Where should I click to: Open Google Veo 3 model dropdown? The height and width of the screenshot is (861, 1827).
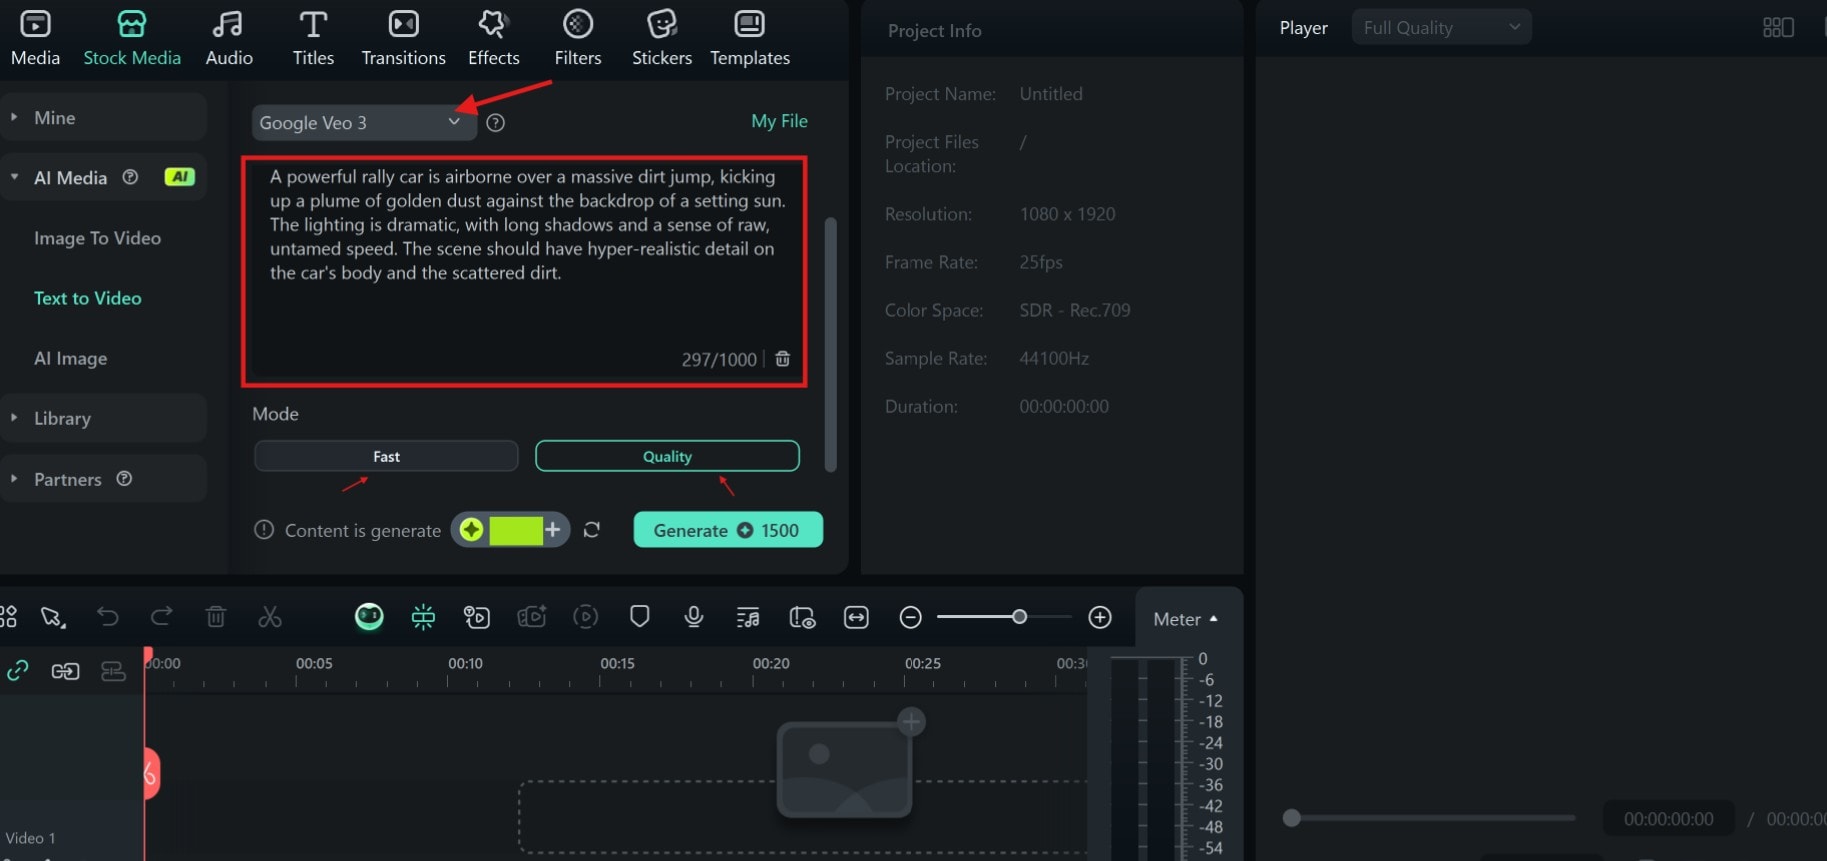[364, 122]
